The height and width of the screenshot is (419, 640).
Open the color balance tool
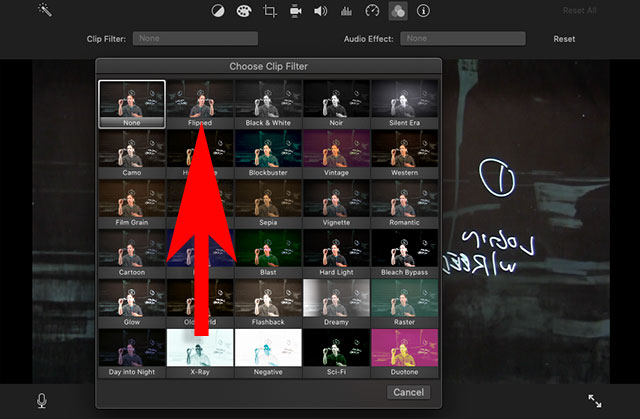tap(218, 11)
